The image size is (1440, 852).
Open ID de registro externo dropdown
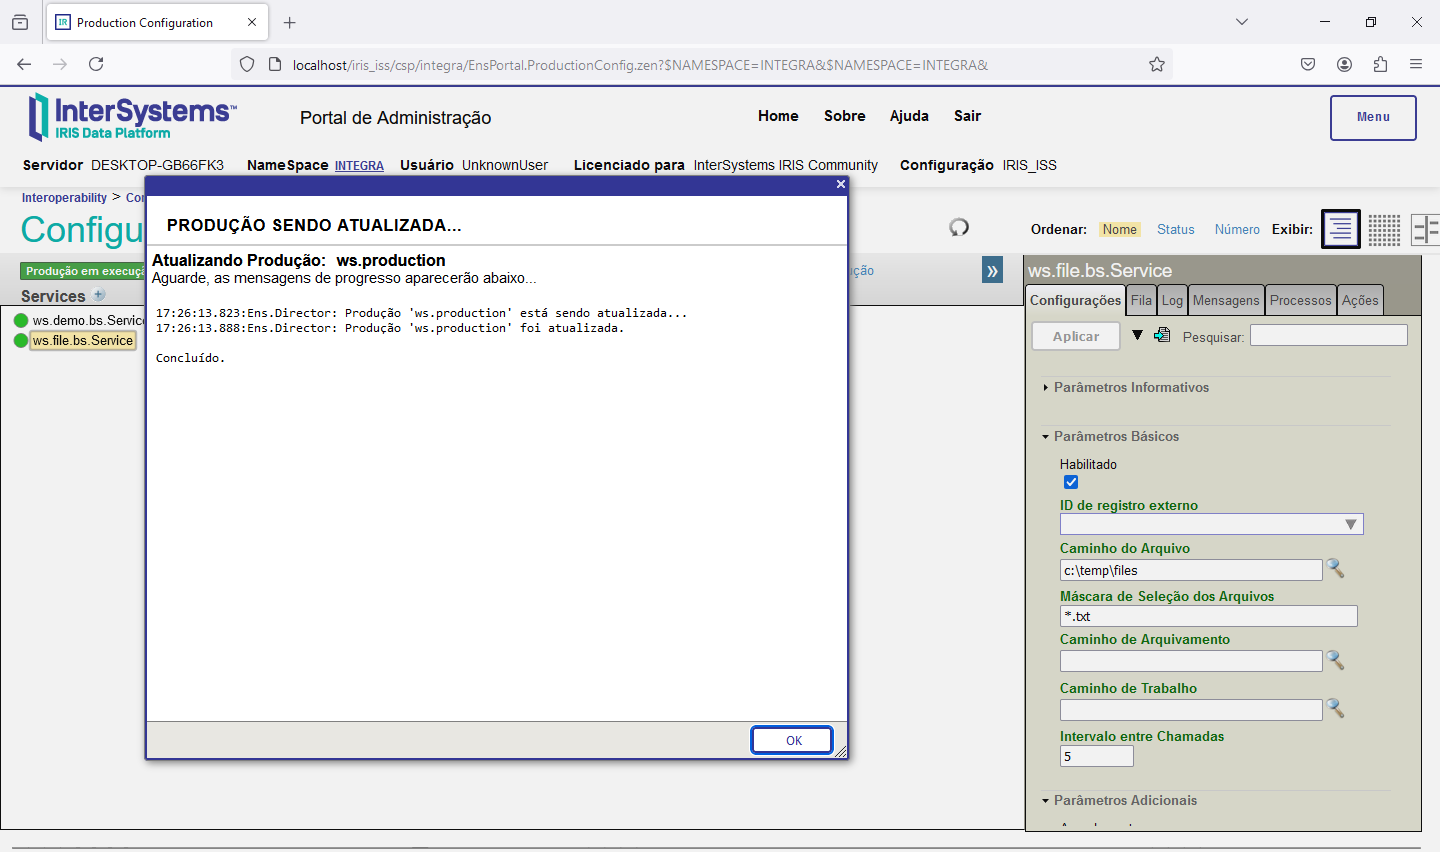coord(1350,525)
